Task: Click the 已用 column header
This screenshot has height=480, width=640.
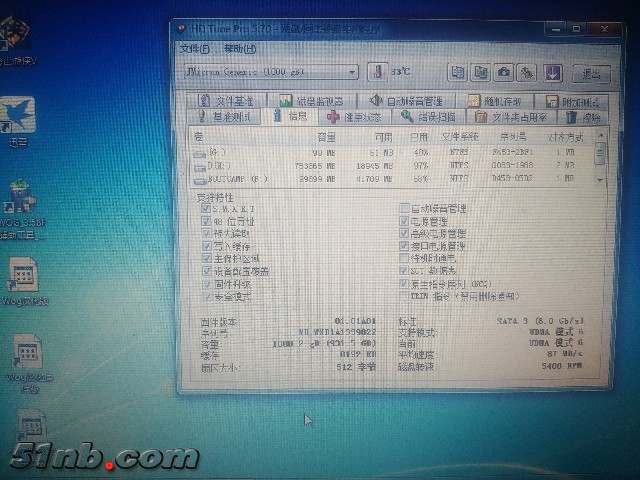Action: pos(418,138)
